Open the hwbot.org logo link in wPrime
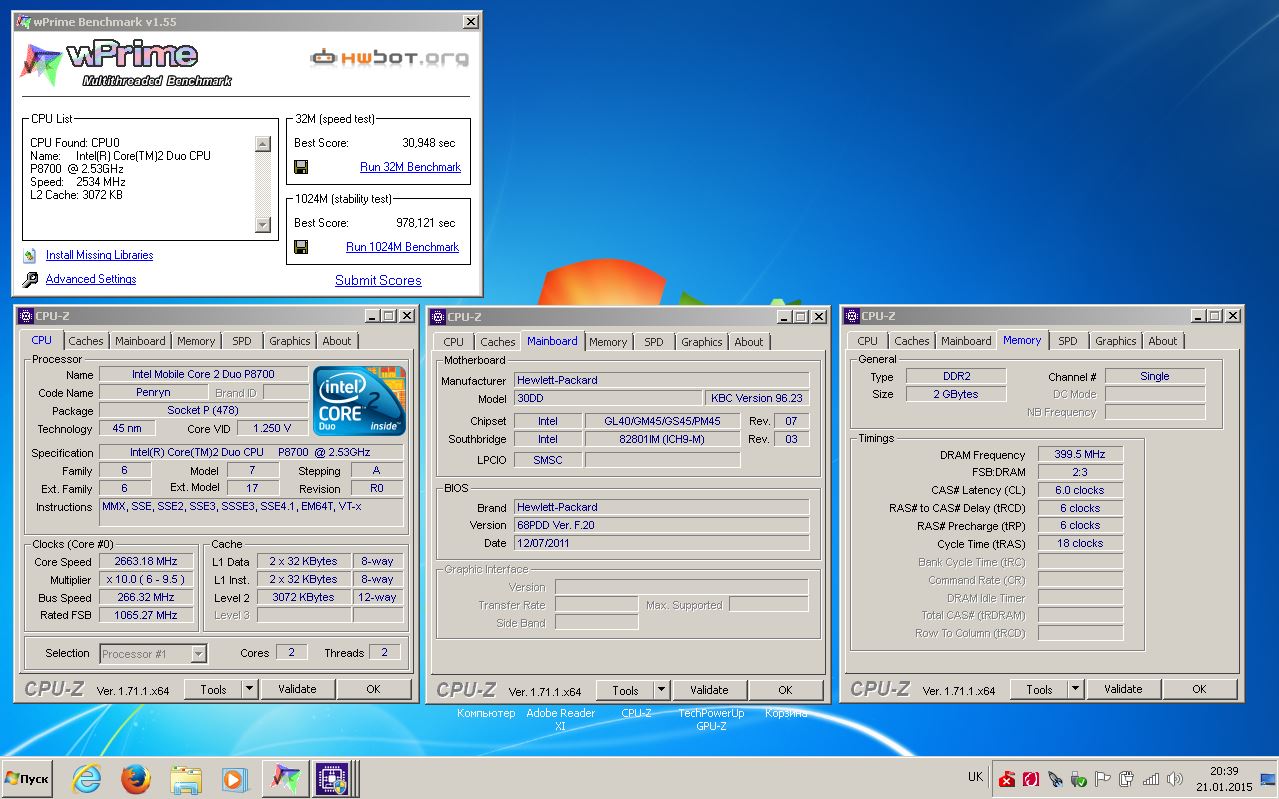This screenshot has width=1279, height=799. 389,58
